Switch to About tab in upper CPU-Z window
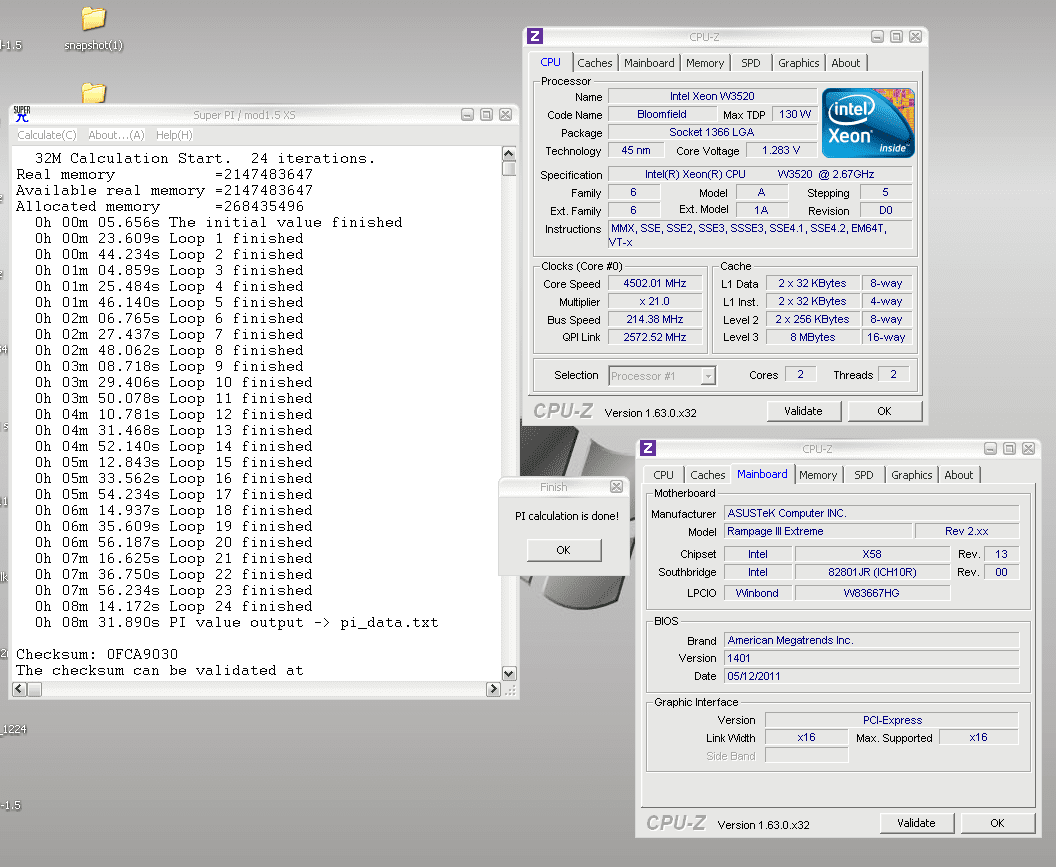The width and height of the screenshot is (1056, 867). point(846,63)
